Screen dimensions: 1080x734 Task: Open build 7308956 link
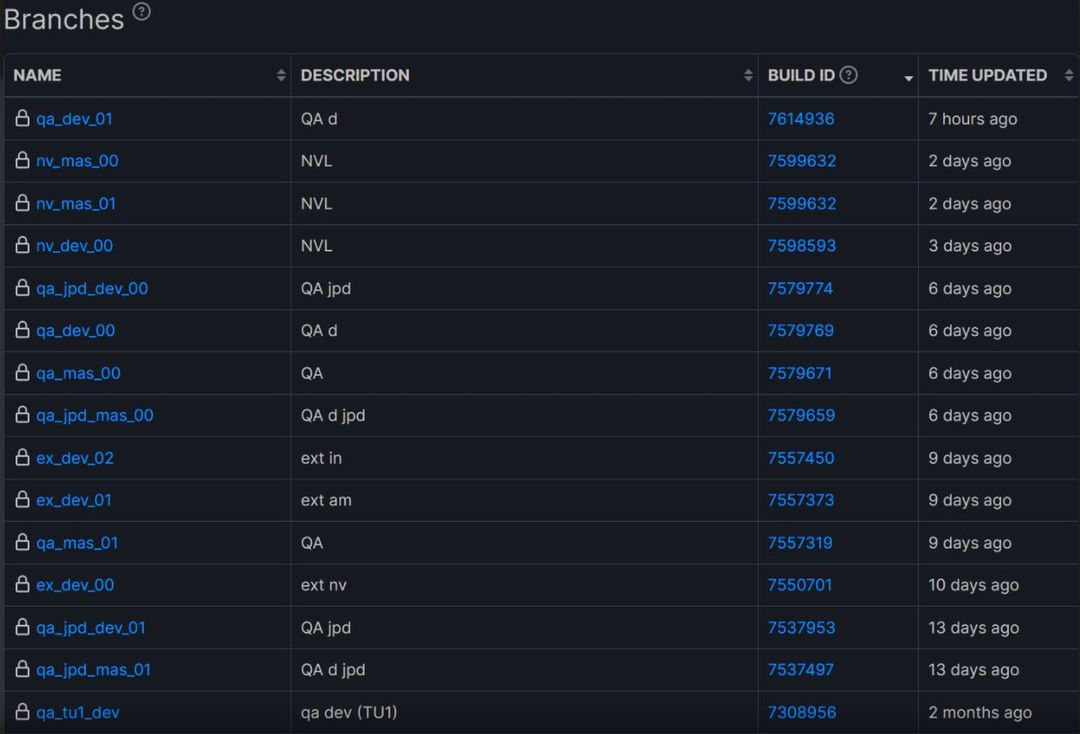(802, 712)
